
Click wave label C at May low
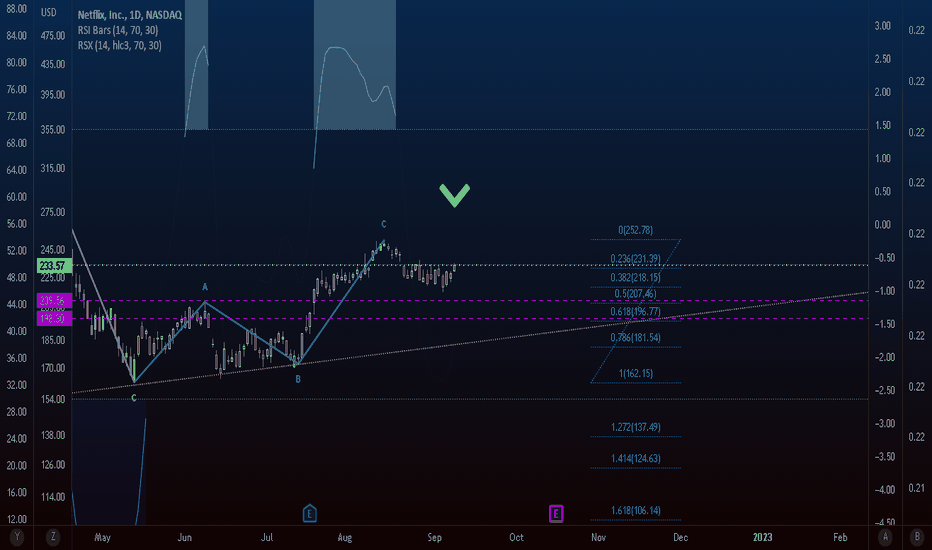(134, 398)
